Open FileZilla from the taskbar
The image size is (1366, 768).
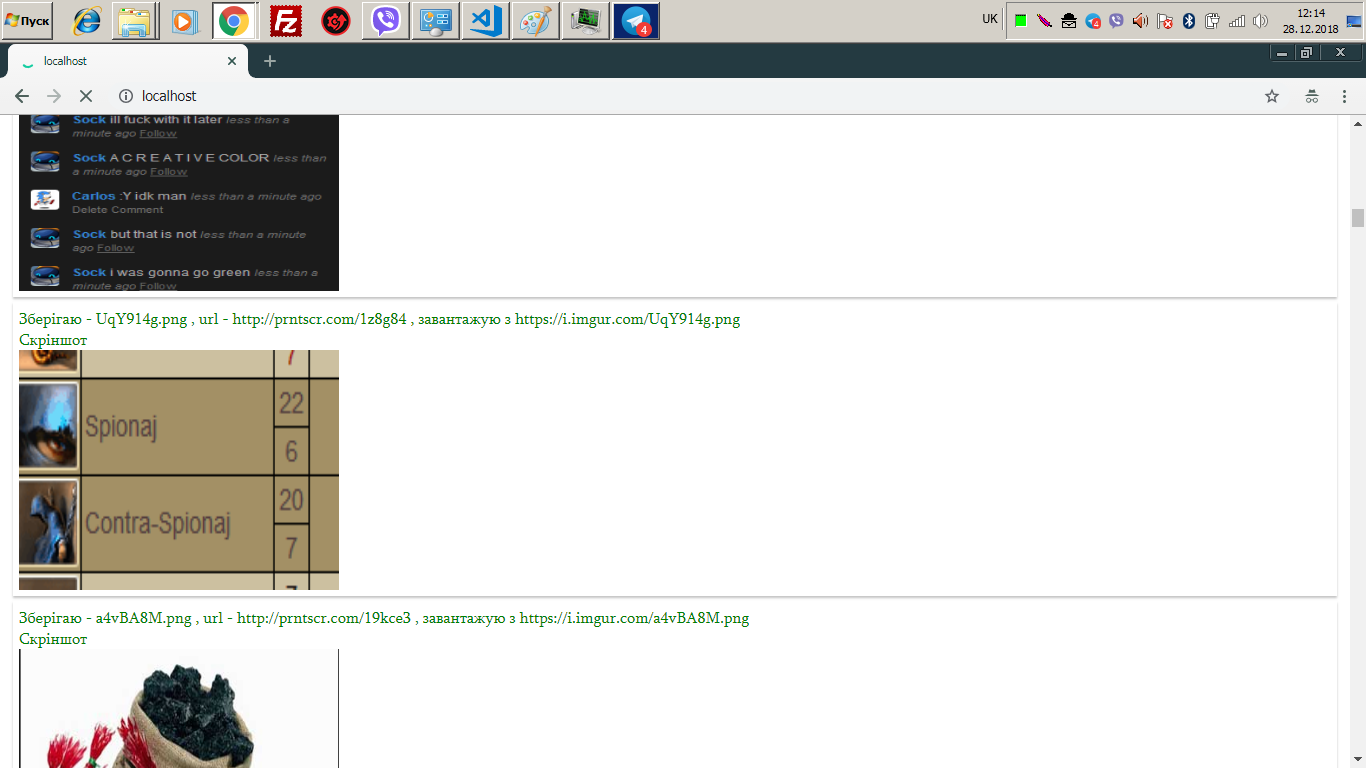pos(286,20)
